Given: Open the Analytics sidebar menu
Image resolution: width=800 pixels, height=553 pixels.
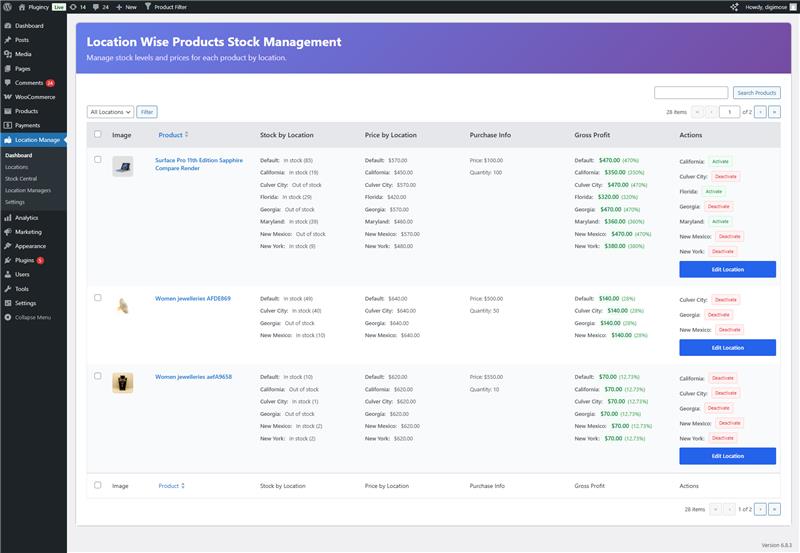Looking at the screenshot, I should (x=26, y=217).
